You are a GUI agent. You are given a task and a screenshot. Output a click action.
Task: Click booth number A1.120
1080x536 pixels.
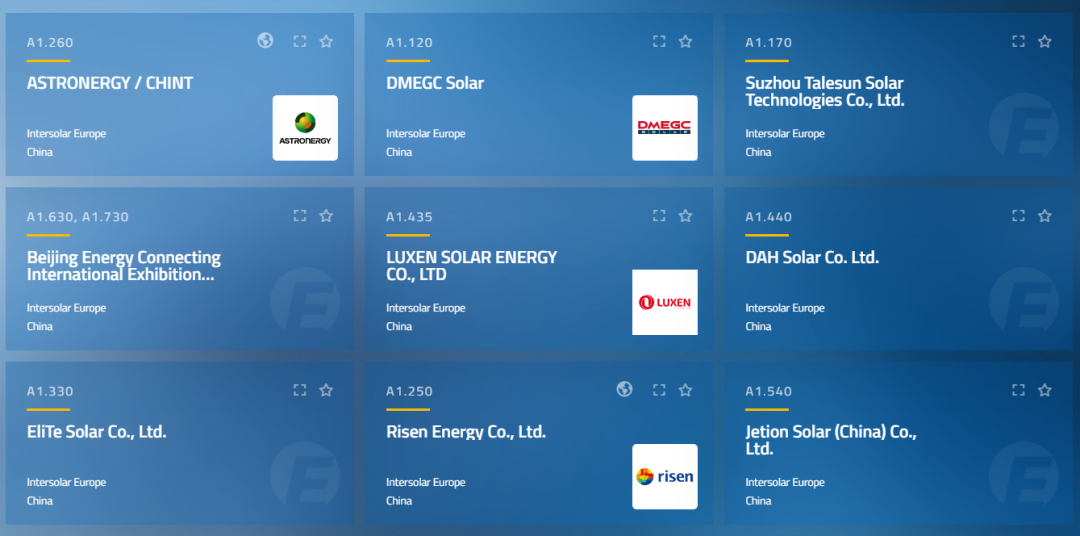pyautogui.click(x=409, y=43)
